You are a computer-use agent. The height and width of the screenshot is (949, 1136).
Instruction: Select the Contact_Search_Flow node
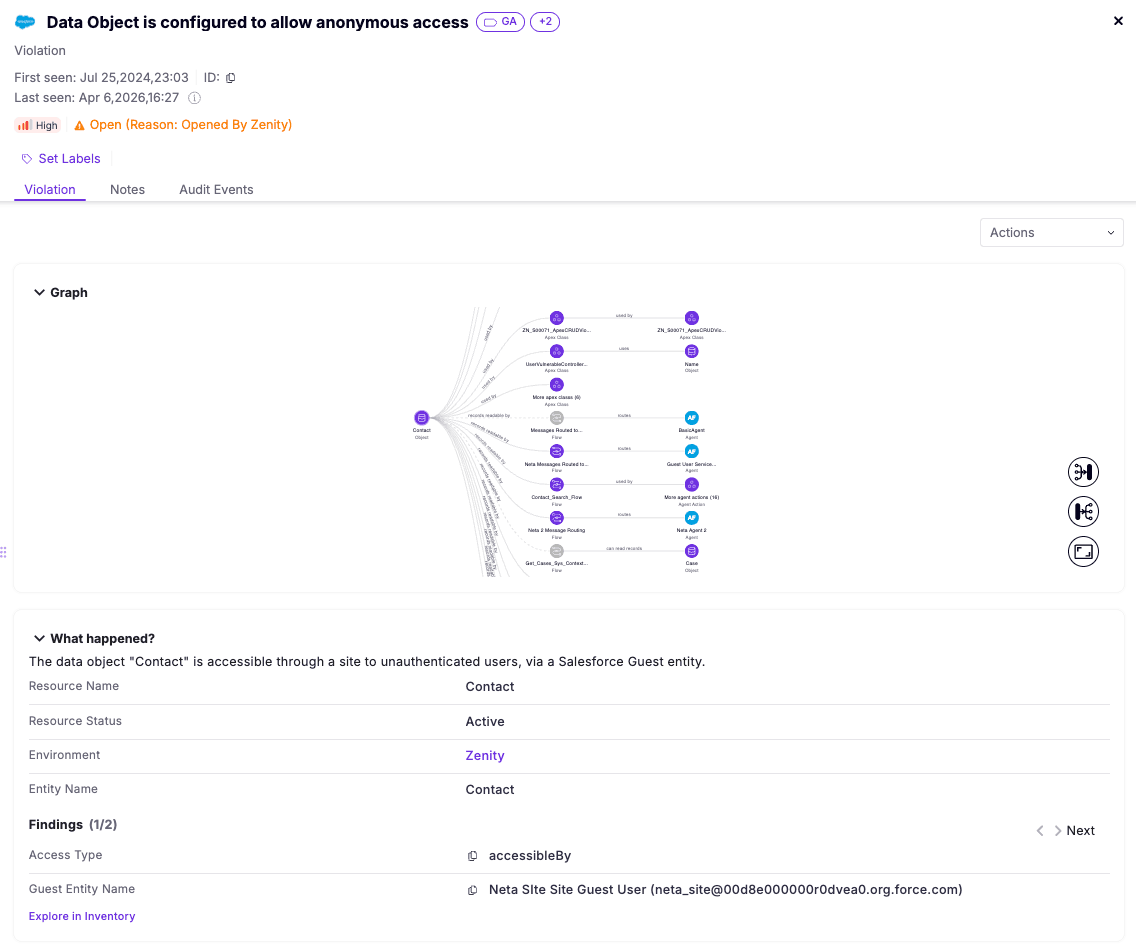pyautogui.click(x=556, y=485)
